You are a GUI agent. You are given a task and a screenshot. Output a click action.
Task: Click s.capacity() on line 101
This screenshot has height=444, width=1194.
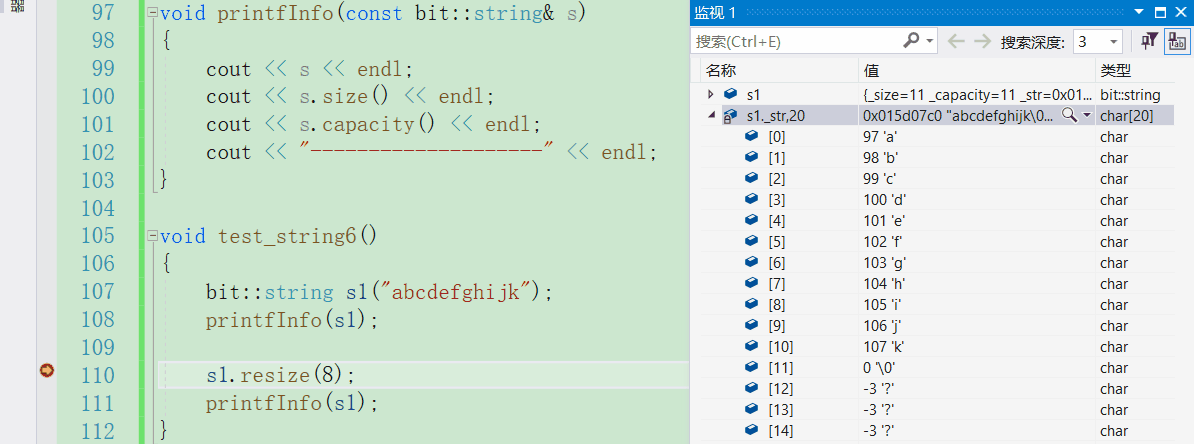click(x=369, y=124)
